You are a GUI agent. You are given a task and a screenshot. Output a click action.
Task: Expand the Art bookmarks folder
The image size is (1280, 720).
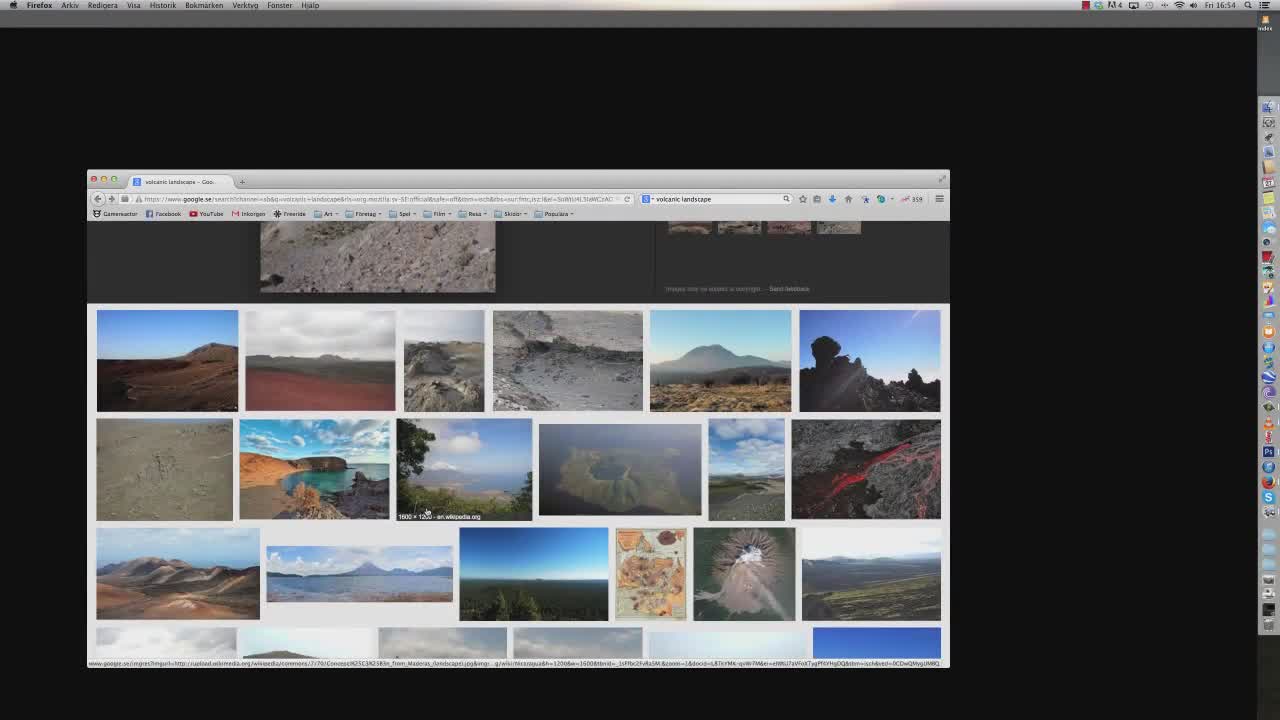point(327,214)
